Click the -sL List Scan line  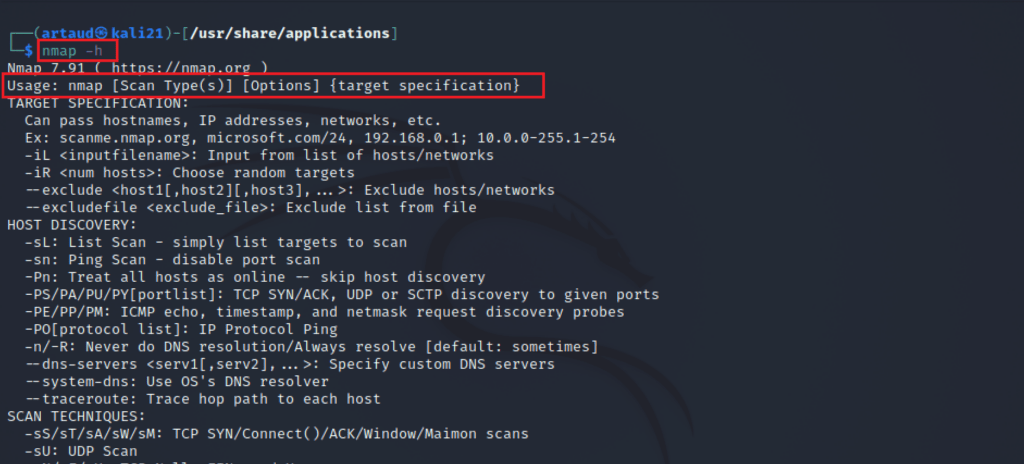[x=216, y=242]
